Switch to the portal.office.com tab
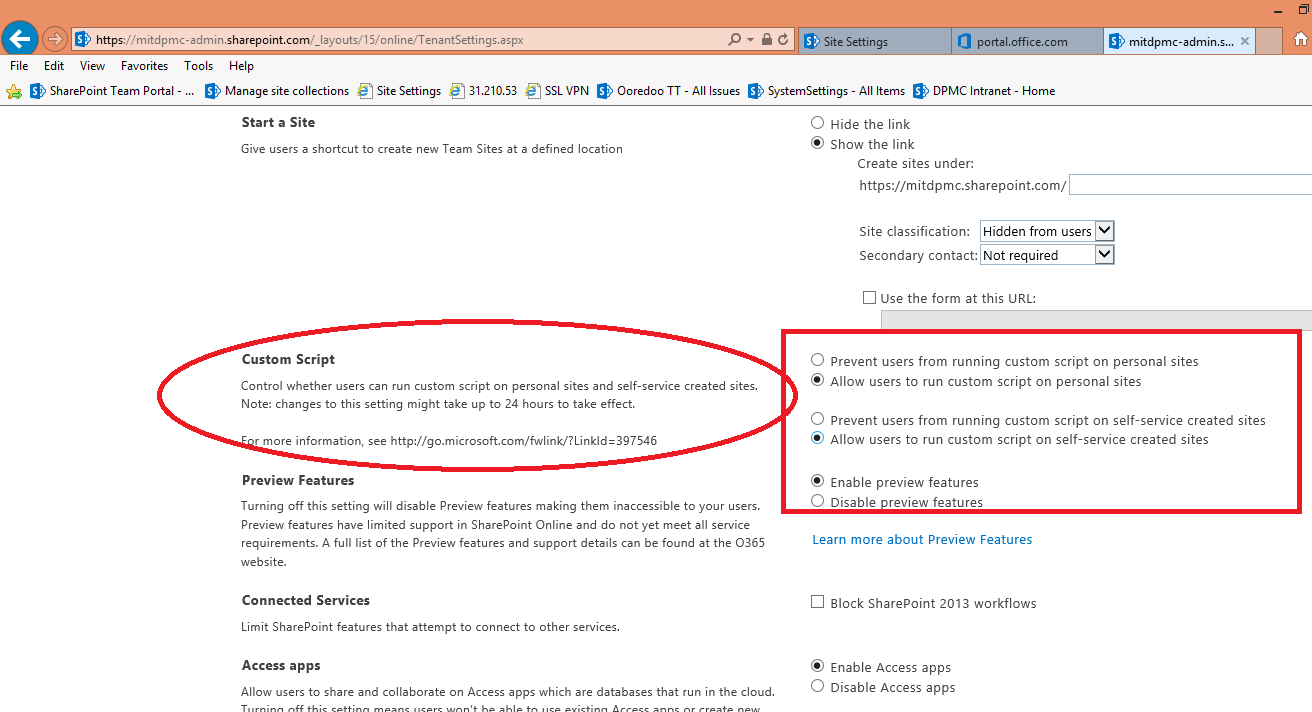The height and width of the screenshot is (712, 1312). (x=1022, y=41)
